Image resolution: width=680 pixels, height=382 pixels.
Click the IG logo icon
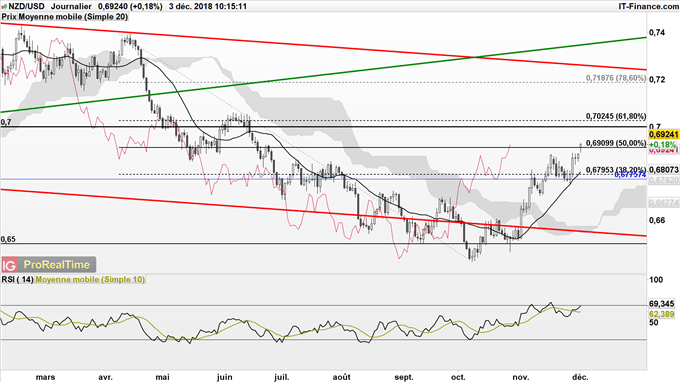point(10,264)
